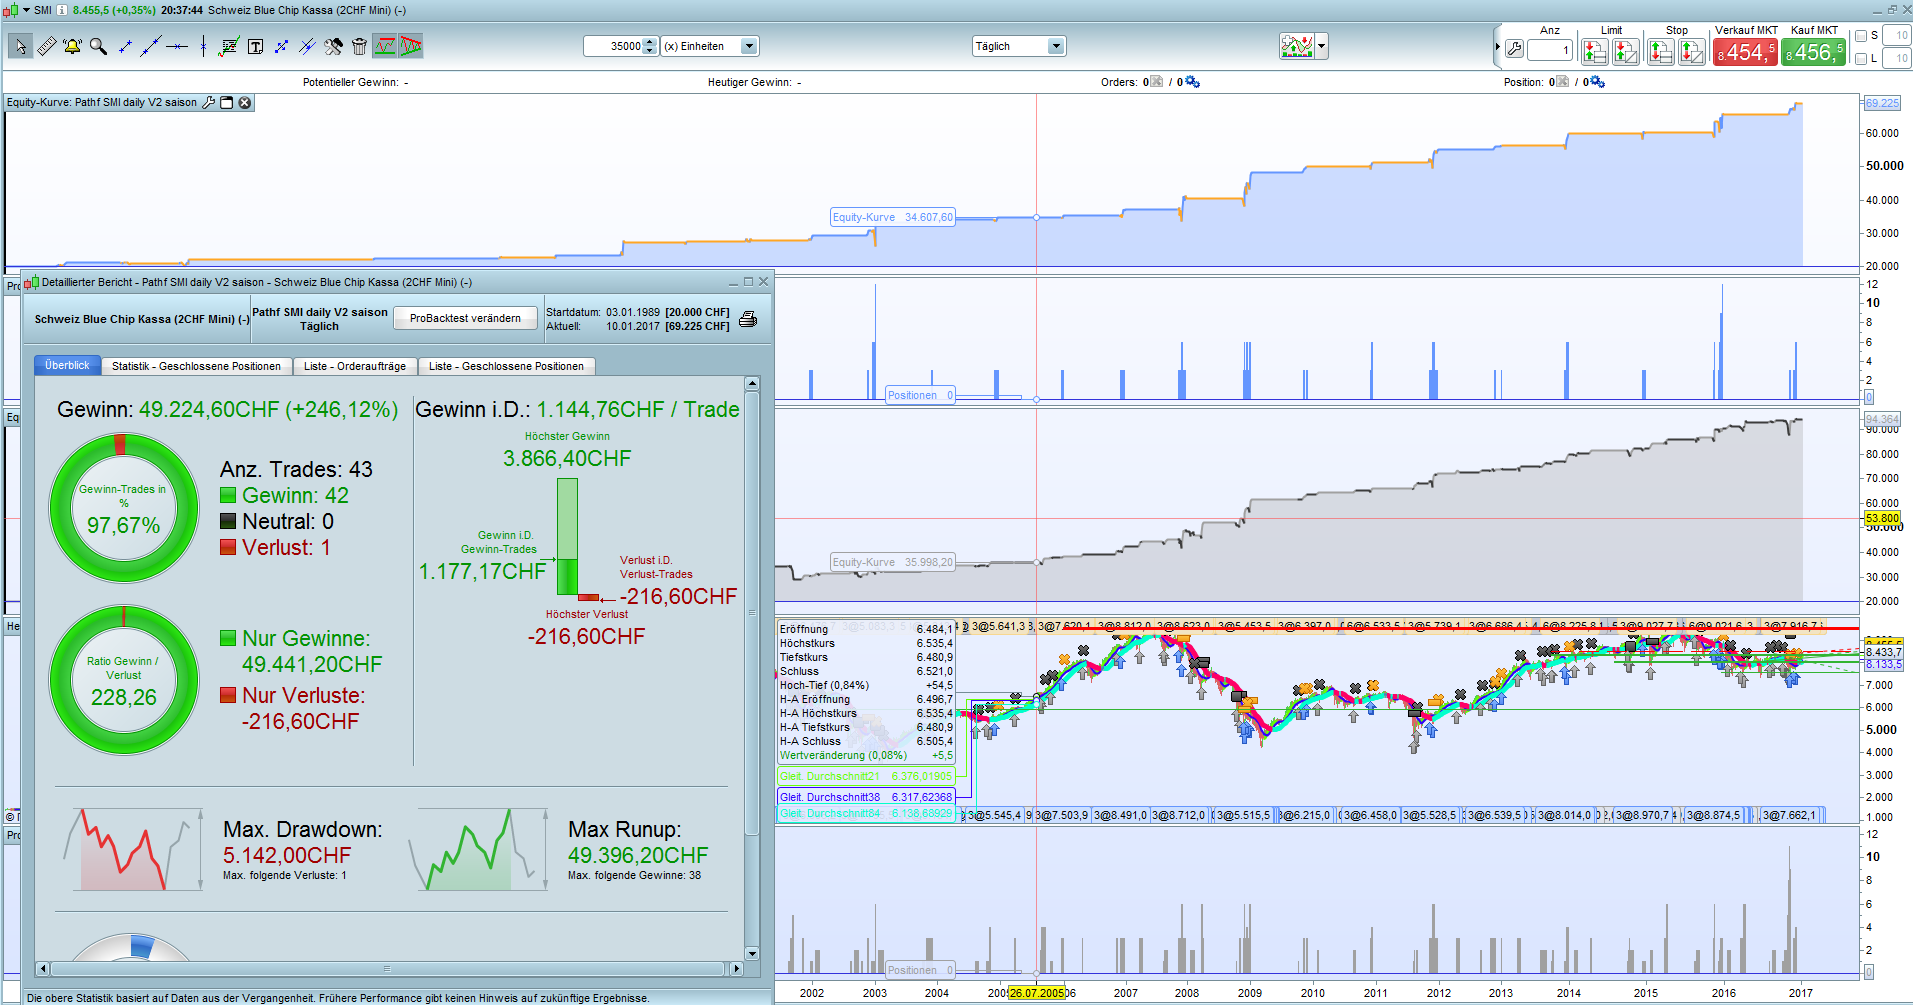
Task: Place a Limit buy order icon
Action: coord(1595,51)
